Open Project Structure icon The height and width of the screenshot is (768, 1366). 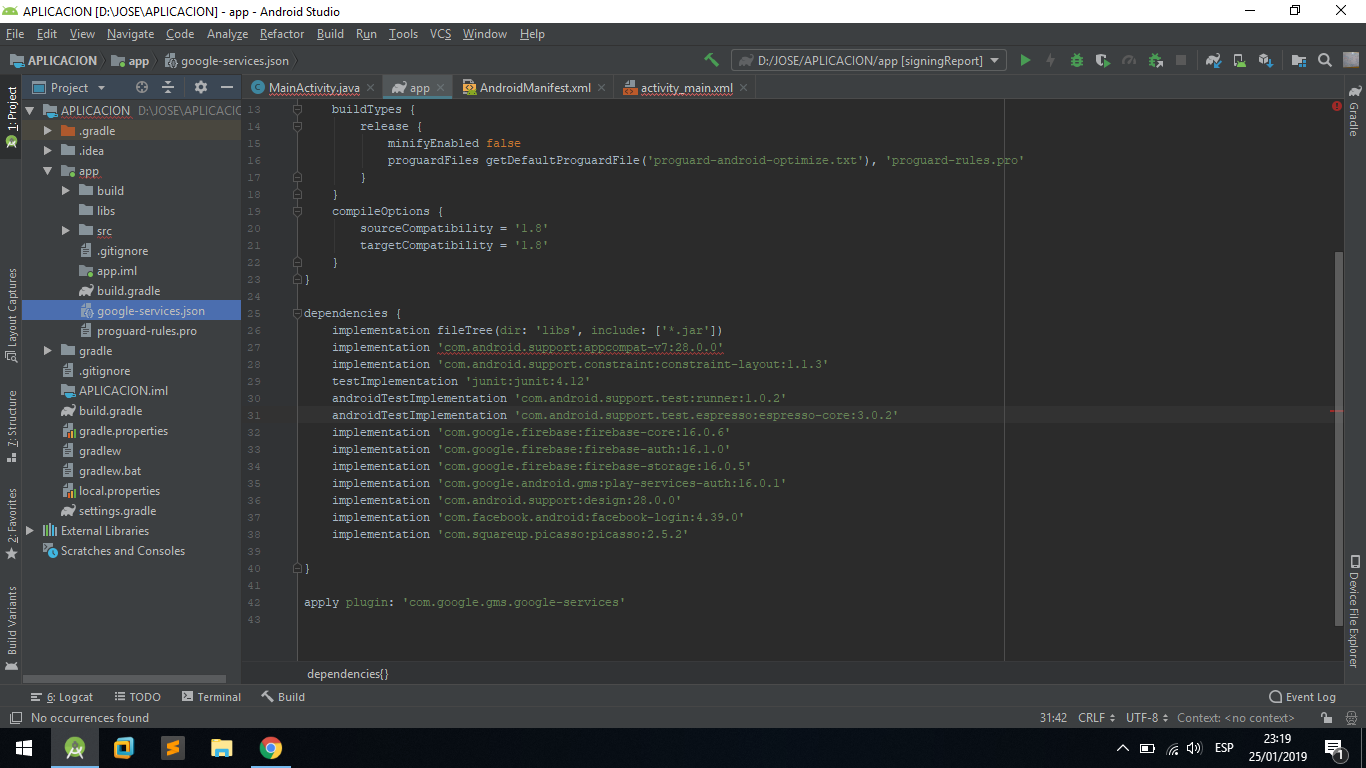click(1299, 60)
